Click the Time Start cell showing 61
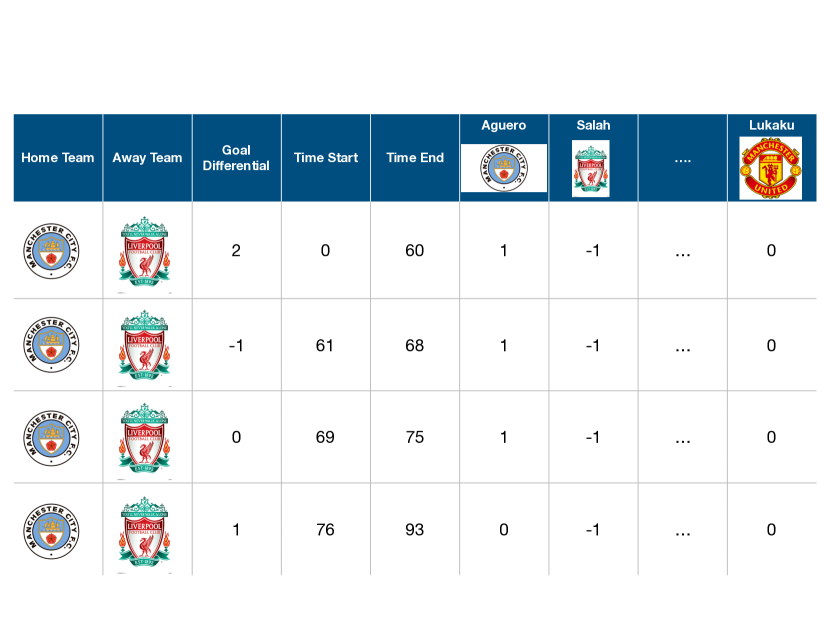 (326, 346)
